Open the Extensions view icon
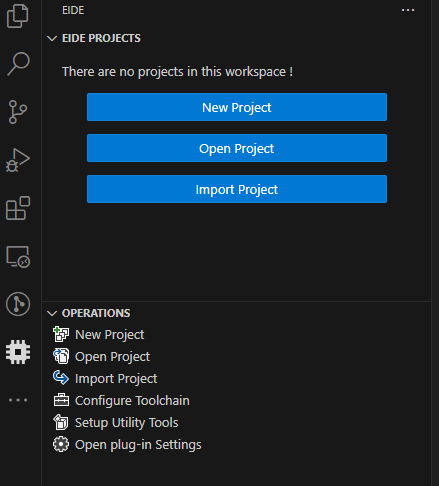 click(x=18, y=208)
